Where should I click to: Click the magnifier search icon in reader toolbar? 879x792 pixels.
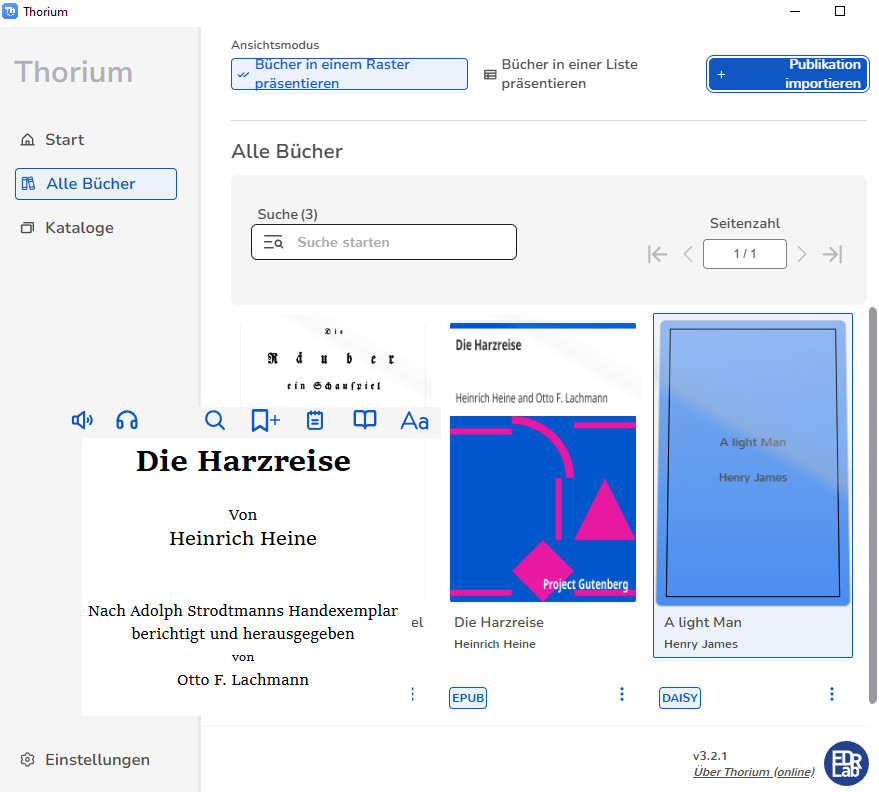pos(215,421)
